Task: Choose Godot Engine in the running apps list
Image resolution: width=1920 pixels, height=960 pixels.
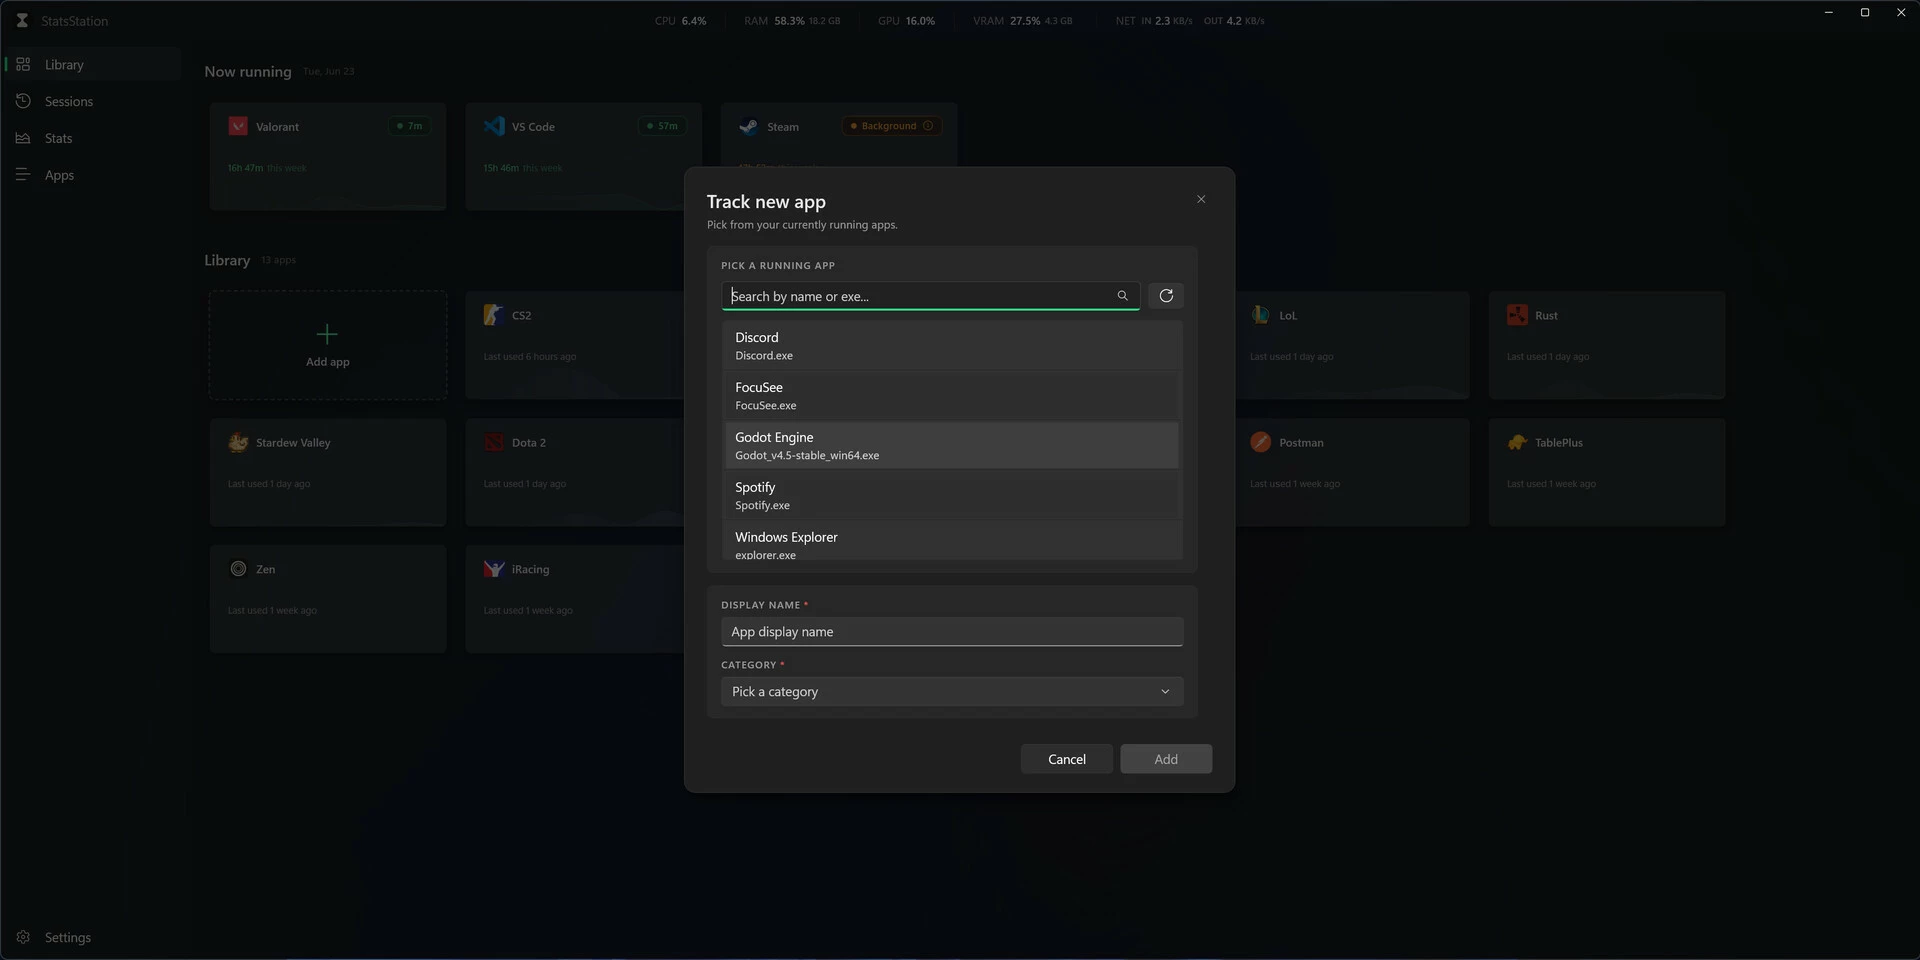Action: coord(952,445)
